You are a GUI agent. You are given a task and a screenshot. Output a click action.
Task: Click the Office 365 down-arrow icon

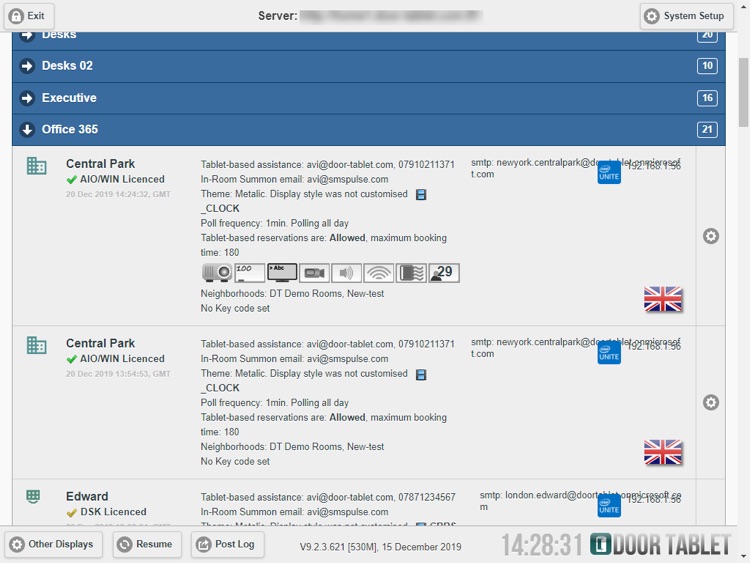pos(27,130)
